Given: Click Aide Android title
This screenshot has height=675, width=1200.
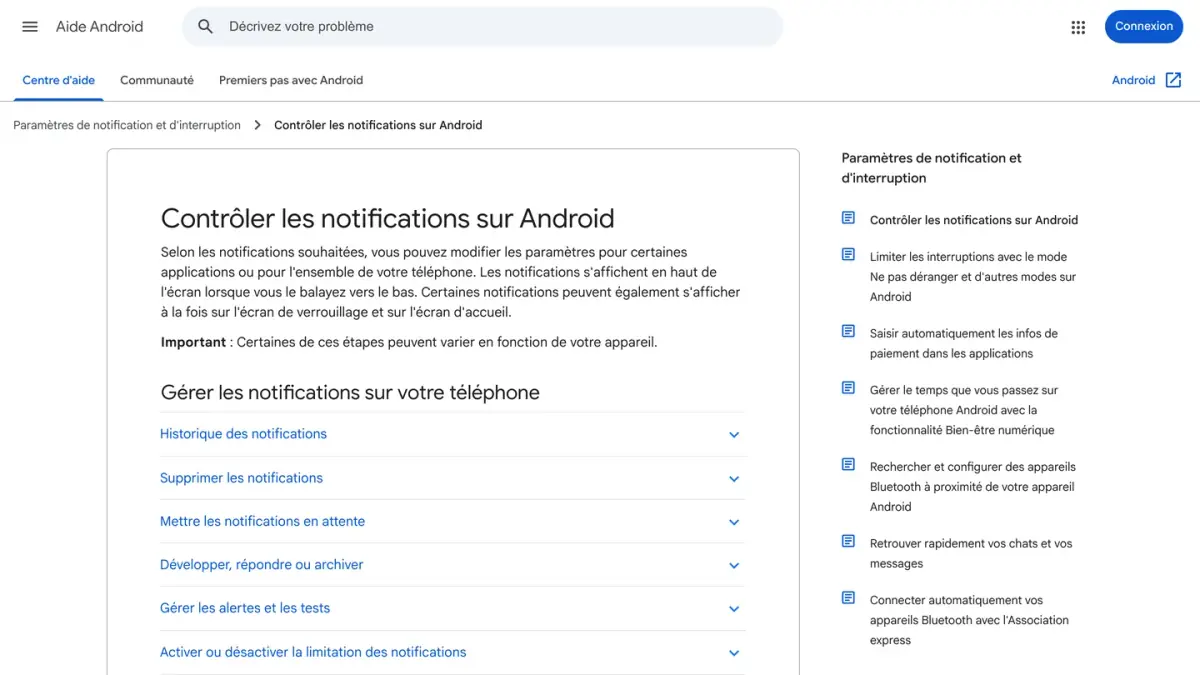Looking at the screenshot, I should (100, 27).
